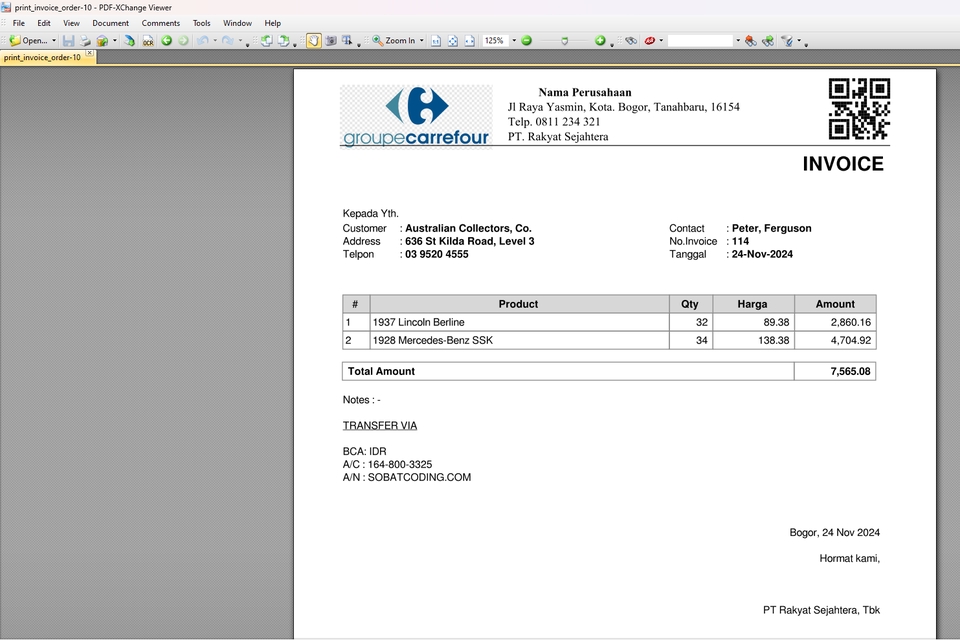Click the groupecarrefour logo image
The image size is (960, 640).
coord(416,116)
